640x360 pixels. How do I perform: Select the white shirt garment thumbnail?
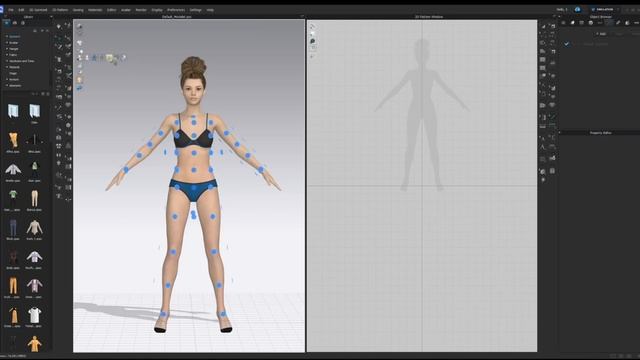click(x=34, y=257)
